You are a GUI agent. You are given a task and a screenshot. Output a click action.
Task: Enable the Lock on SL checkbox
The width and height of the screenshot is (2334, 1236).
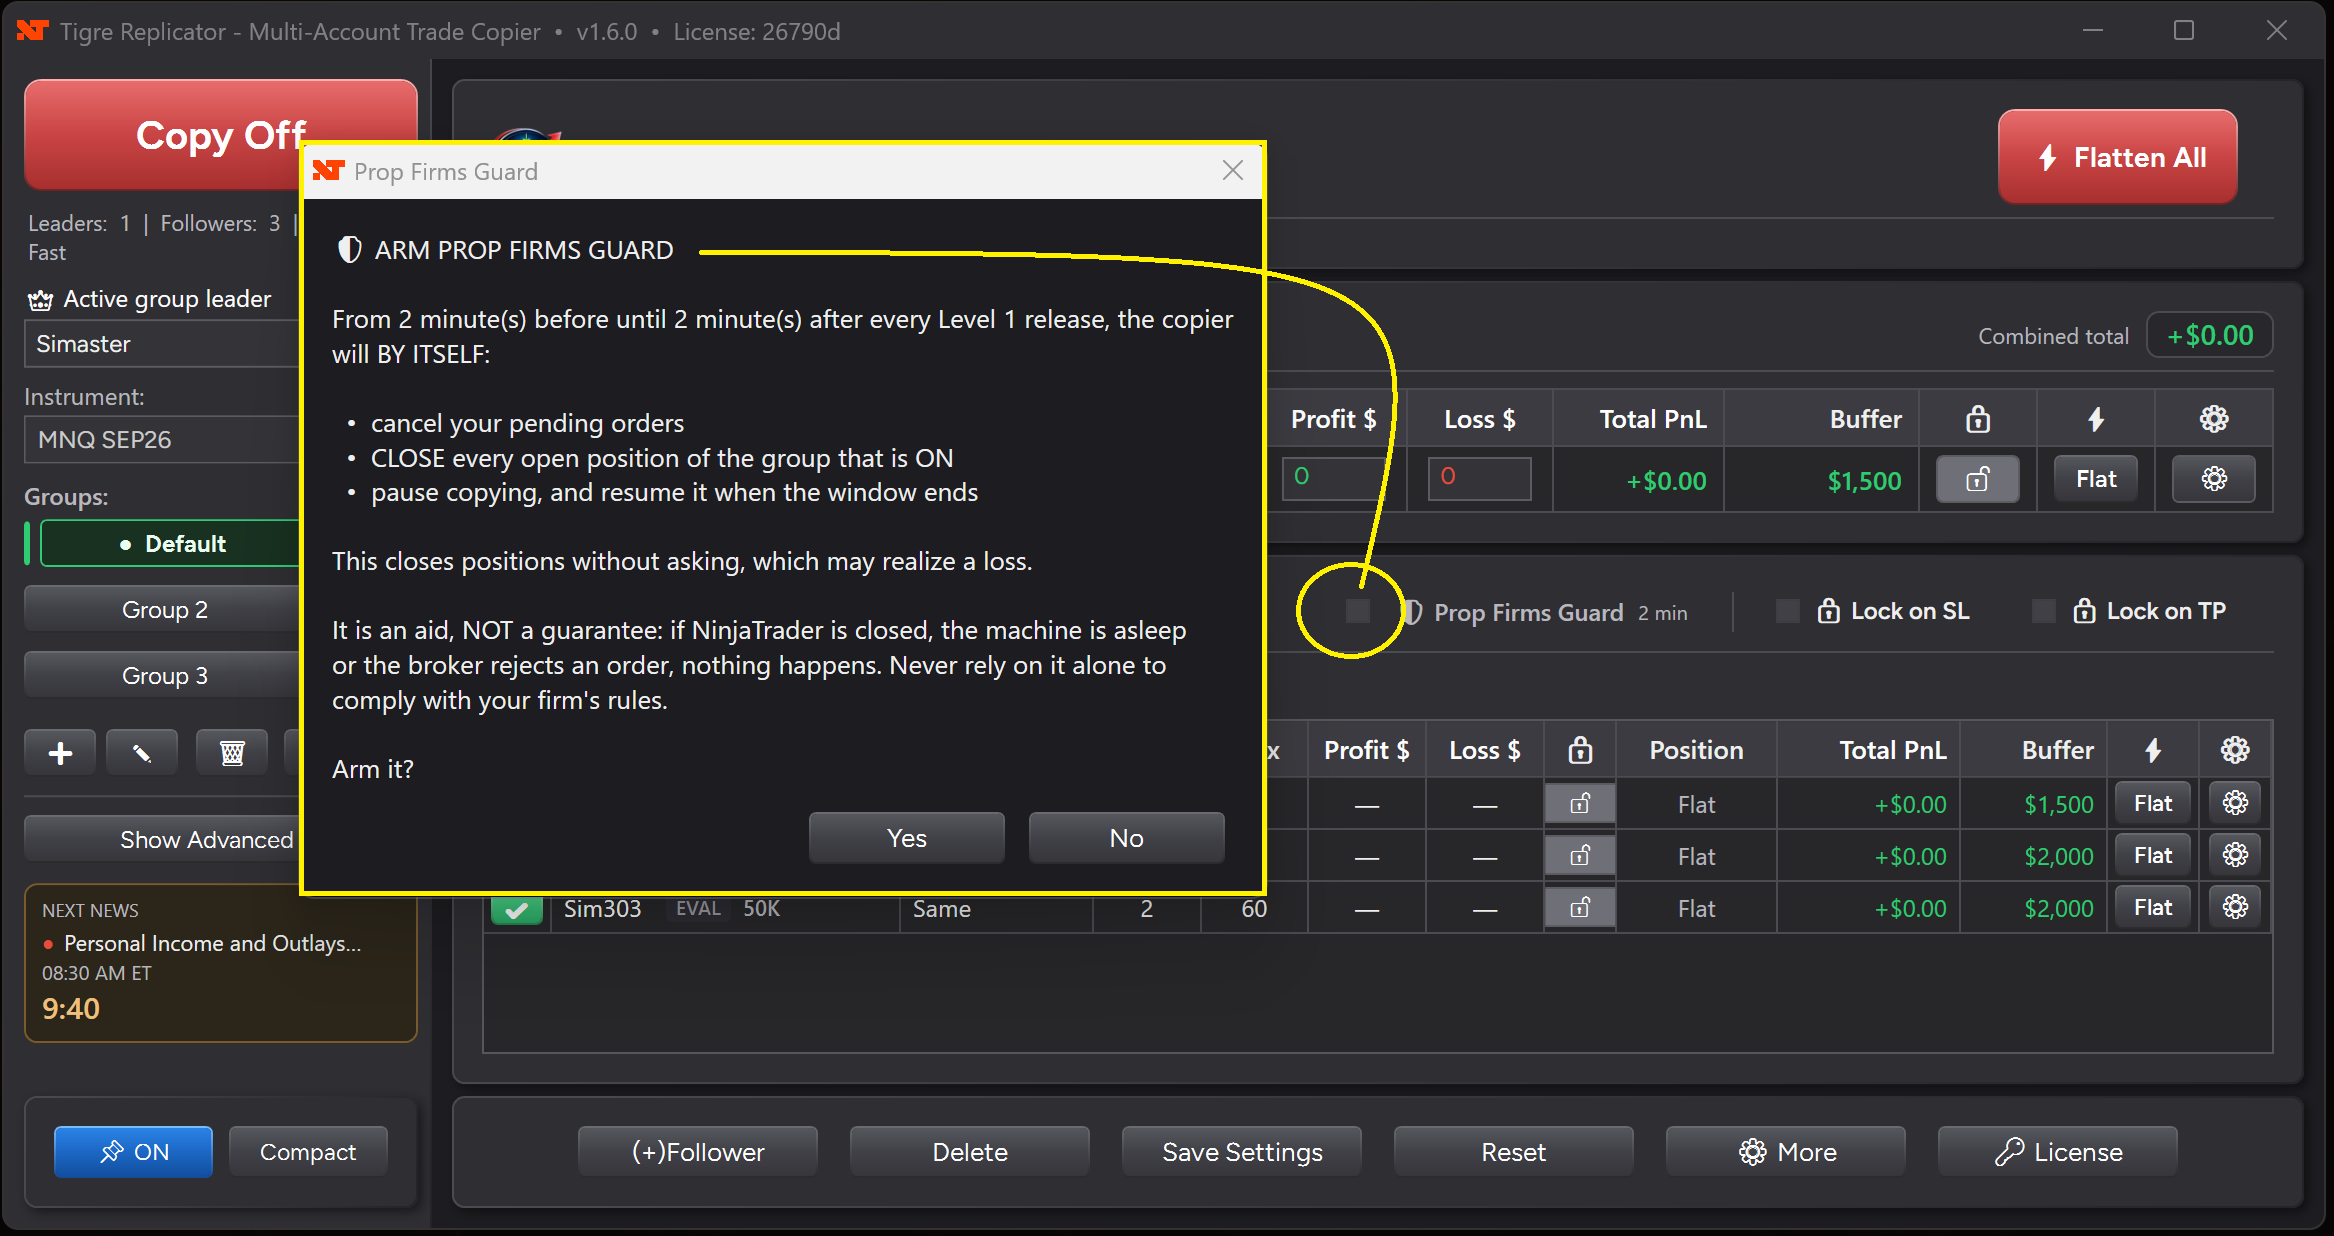tap(1787, 611)
